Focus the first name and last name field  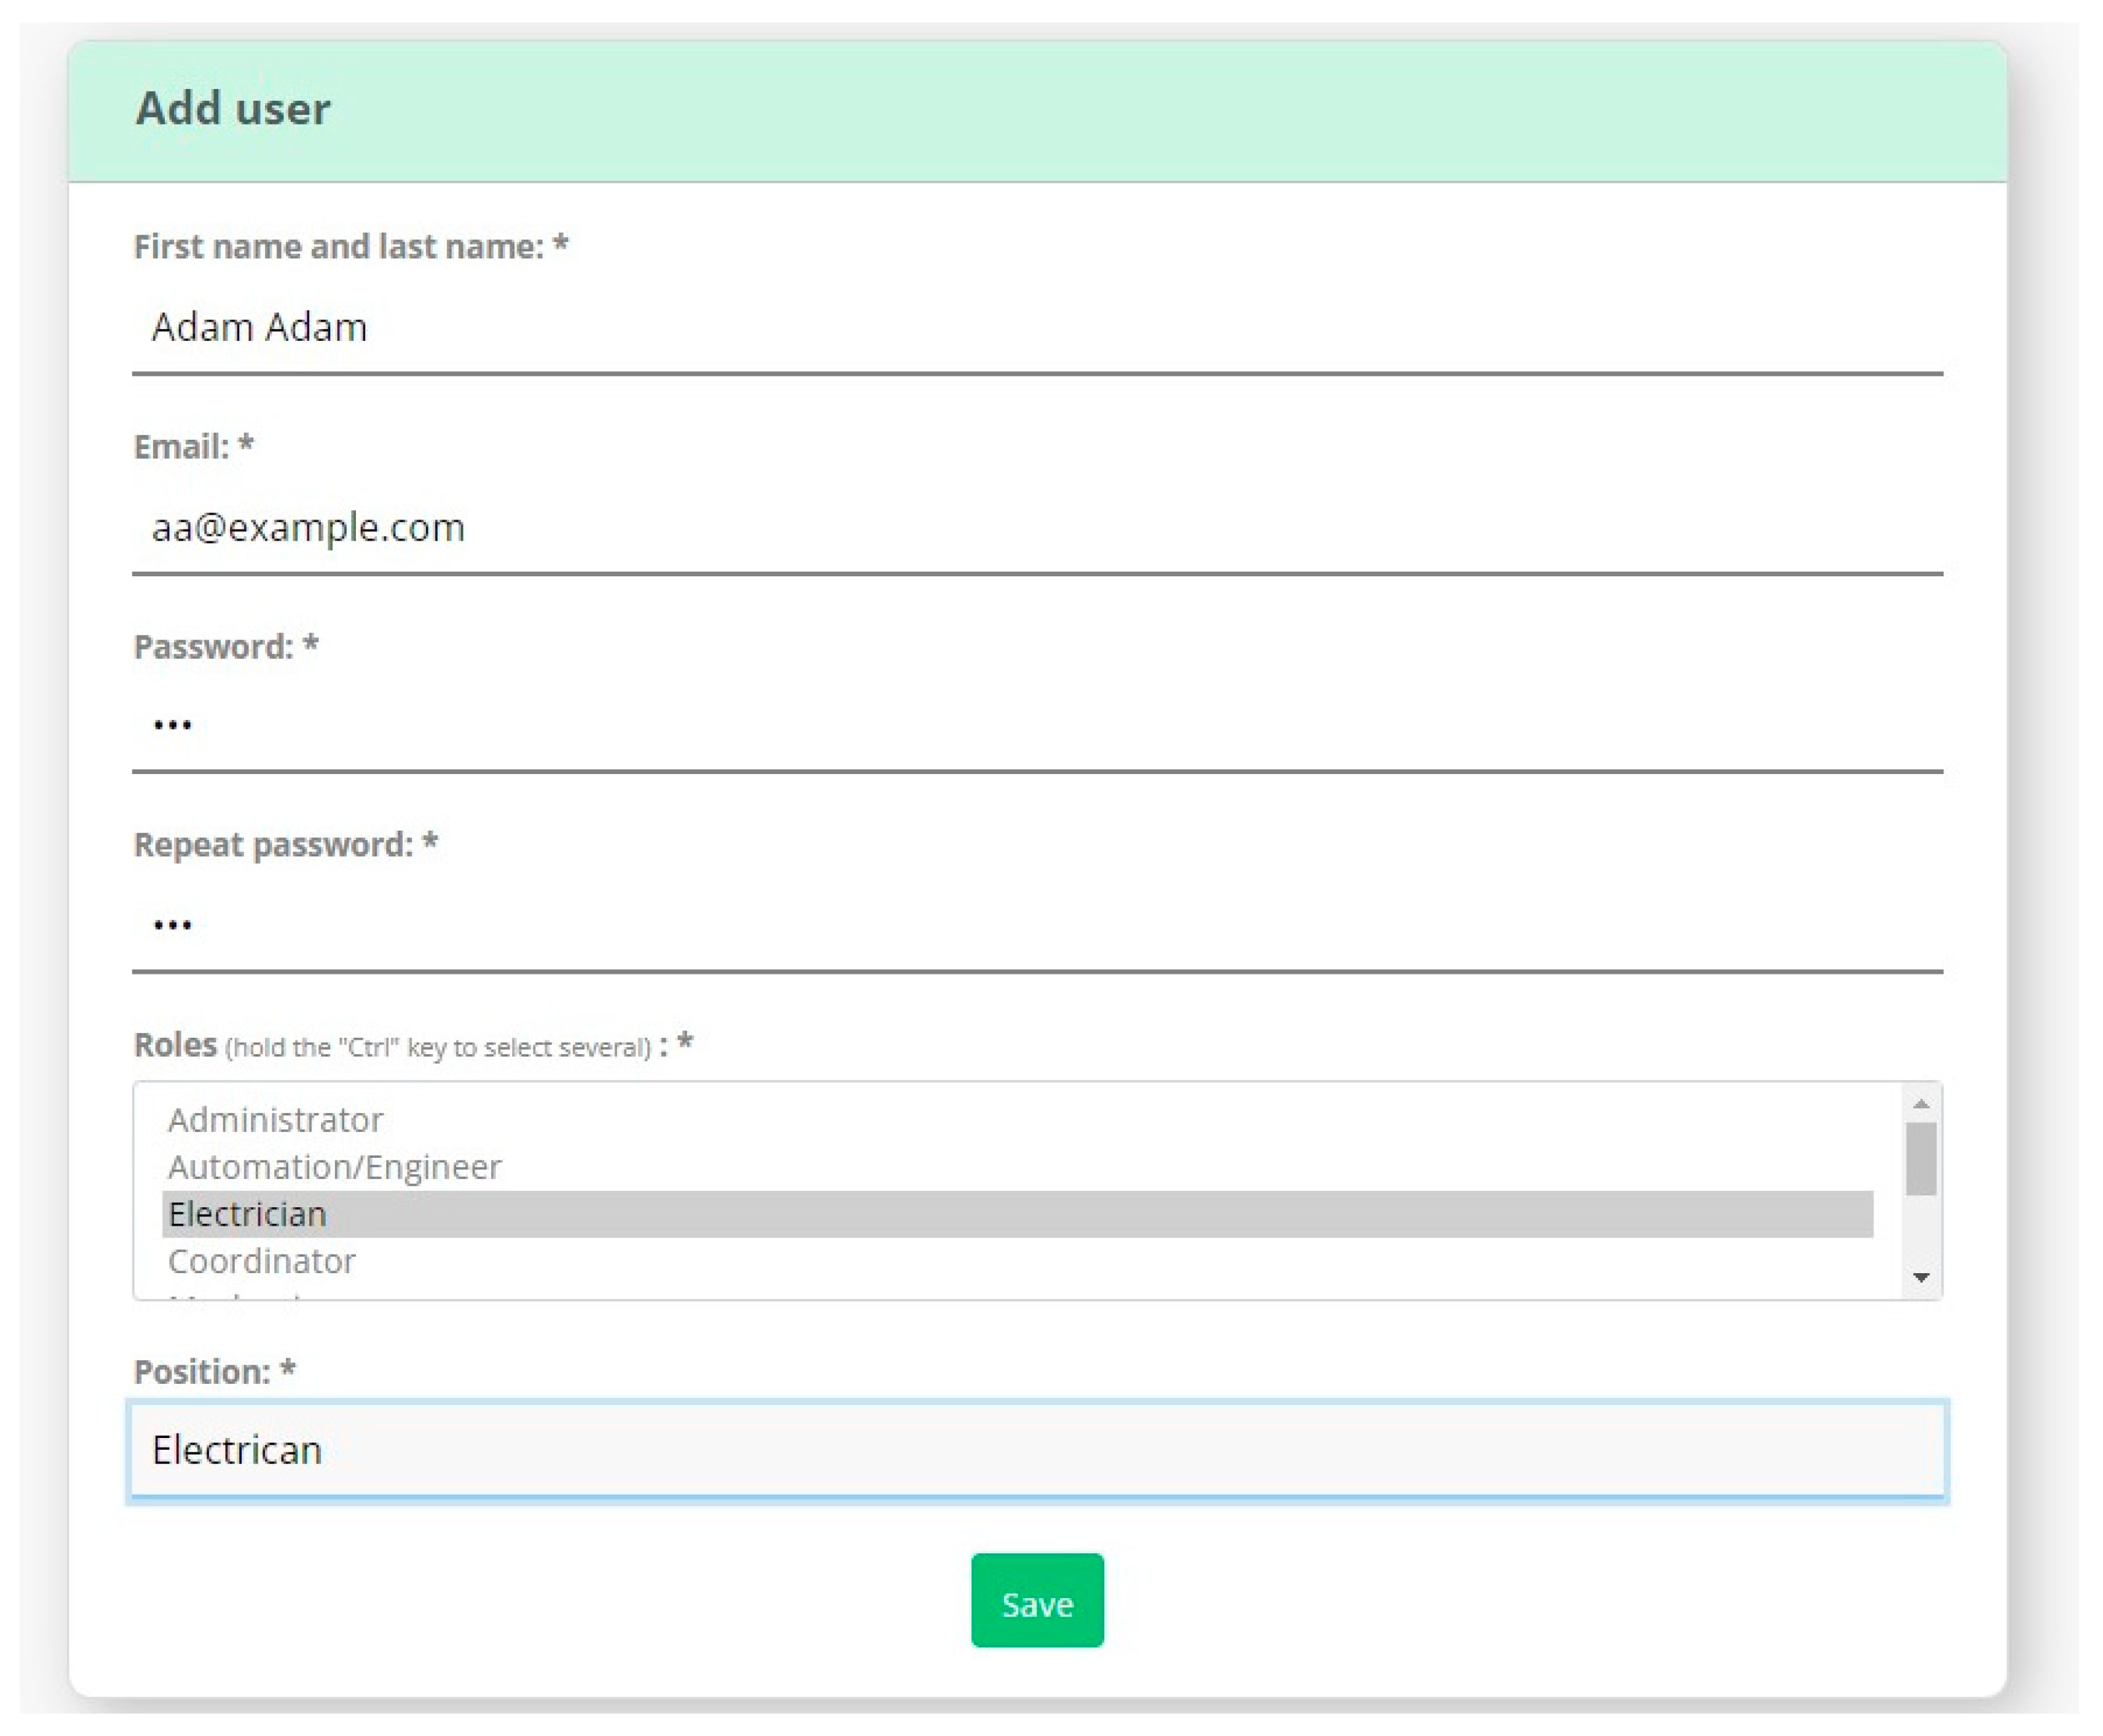[x=1036, y=328]
